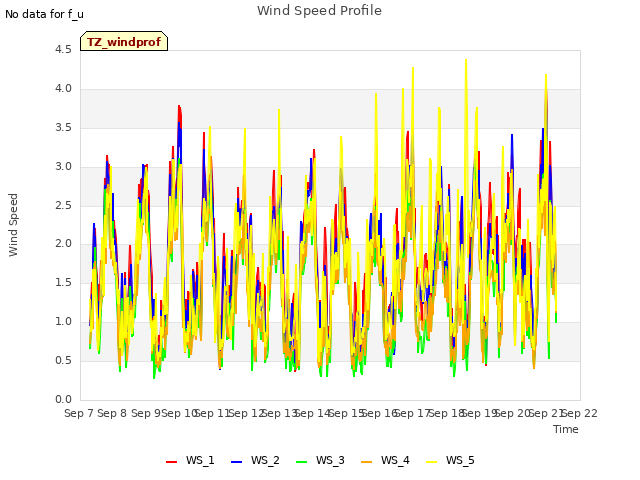Click the Wind Speed Profile chart title

320,11
